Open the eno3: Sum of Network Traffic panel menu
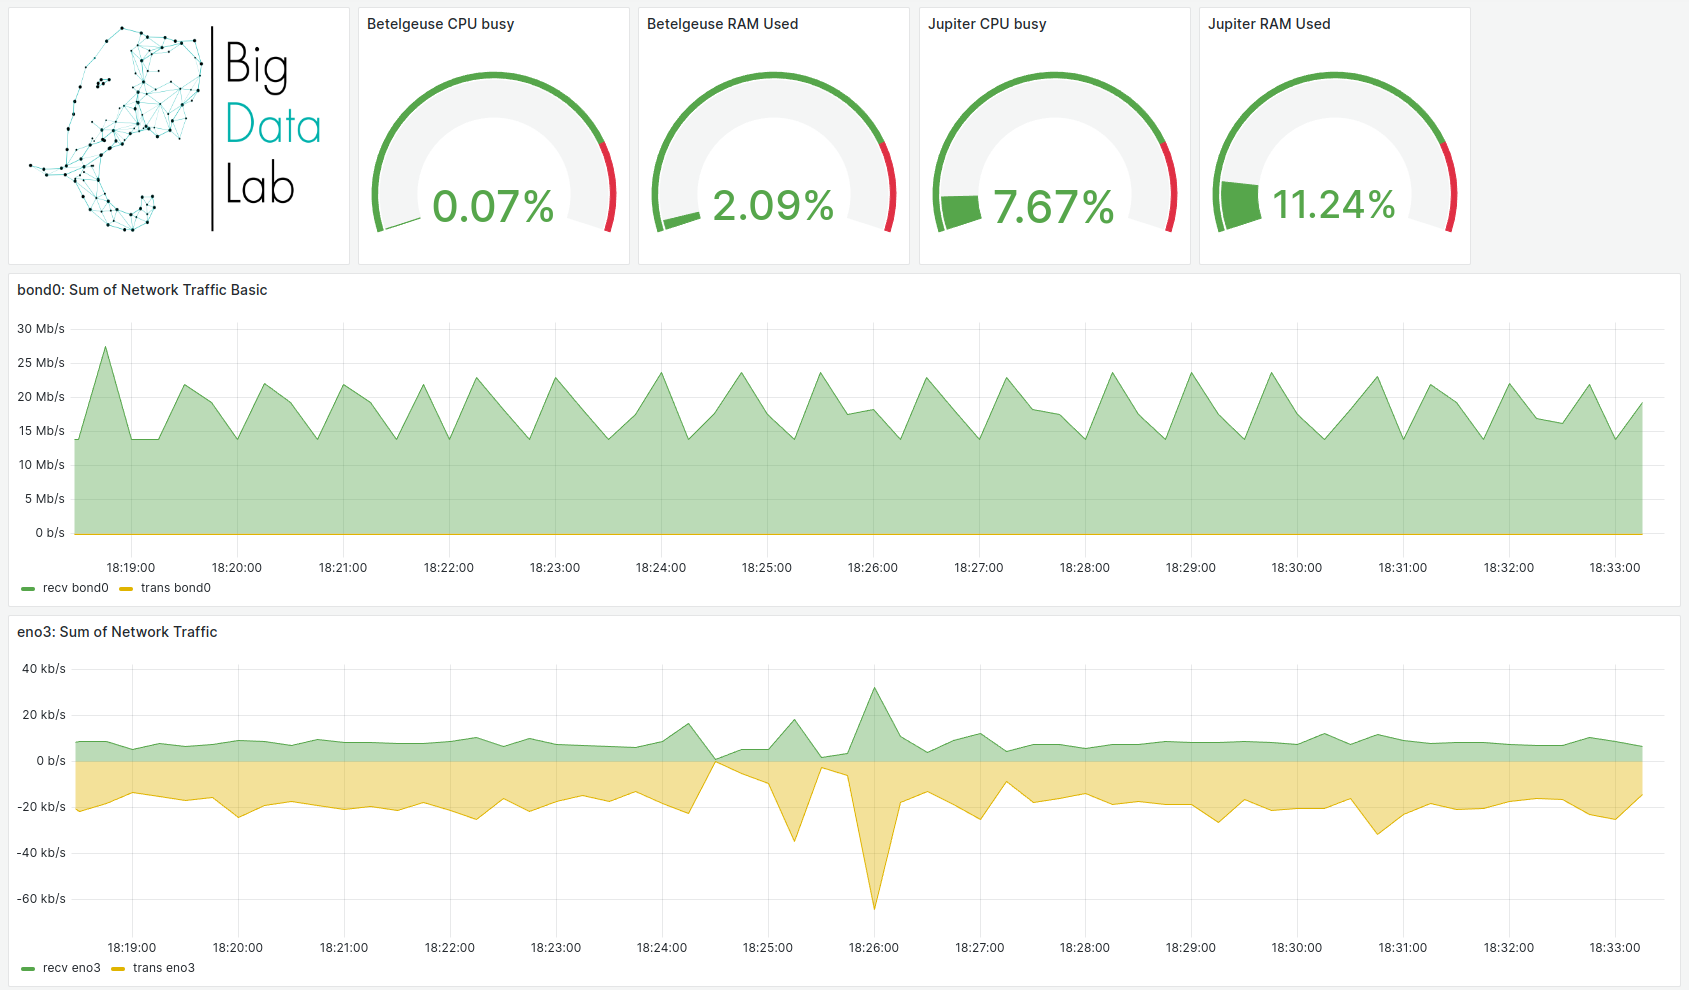1689x990 pixels. (x=118, y=632)
